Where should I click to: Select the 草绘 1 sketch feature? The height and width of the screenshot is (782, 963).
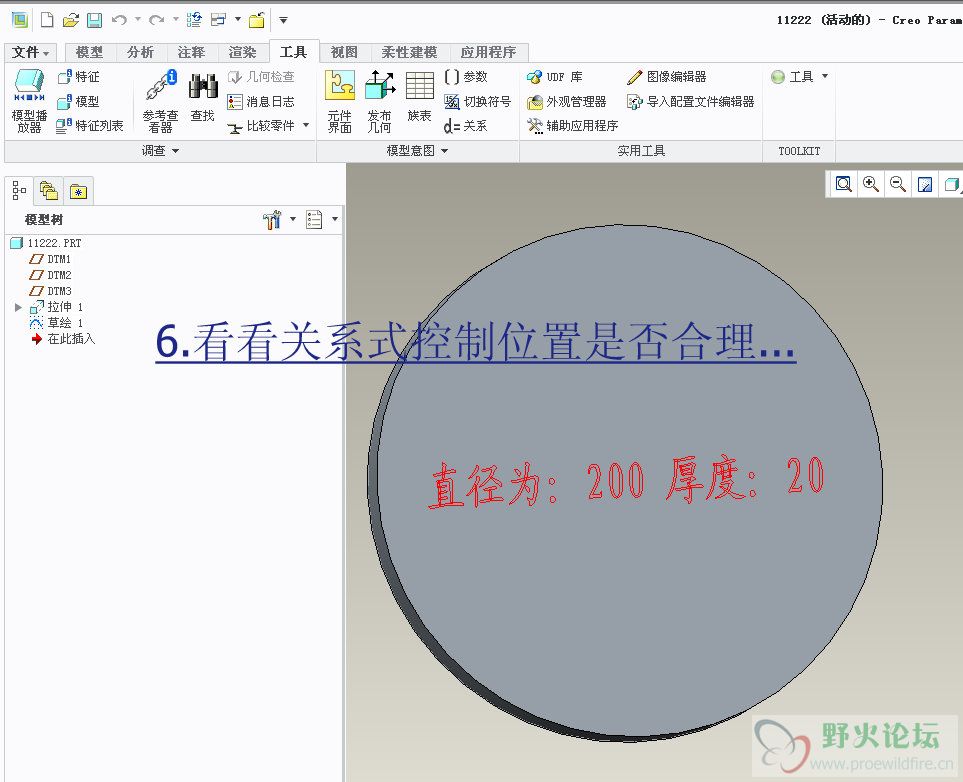56,323
